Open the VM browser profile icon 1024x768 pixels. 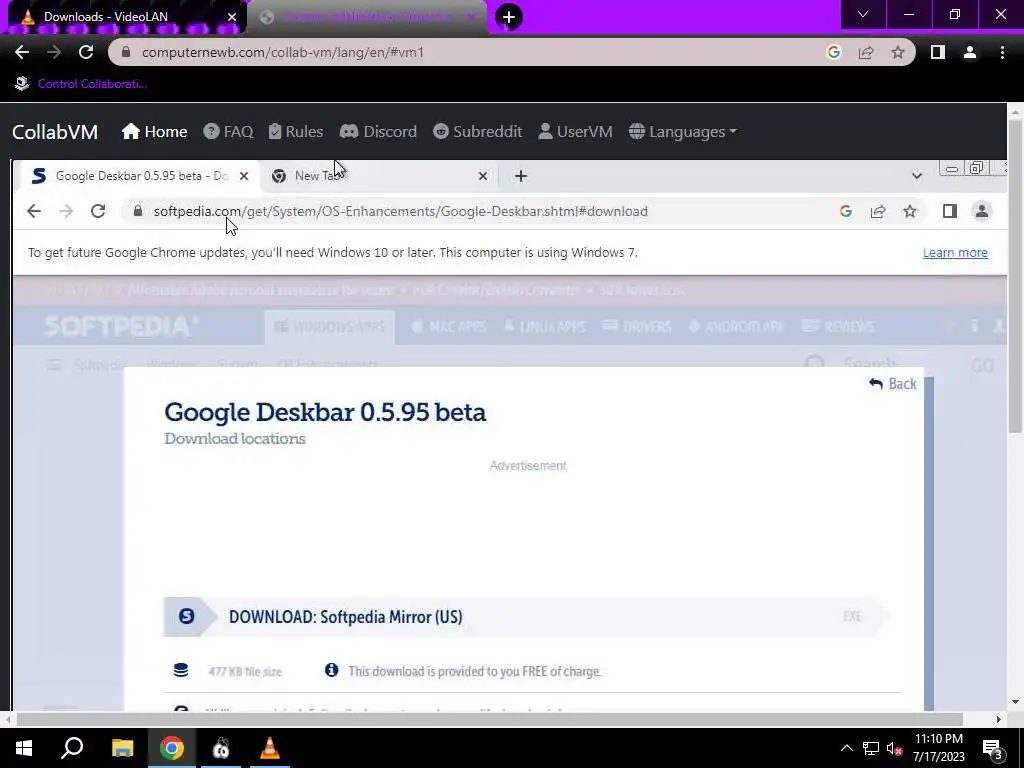coord(982,211)
